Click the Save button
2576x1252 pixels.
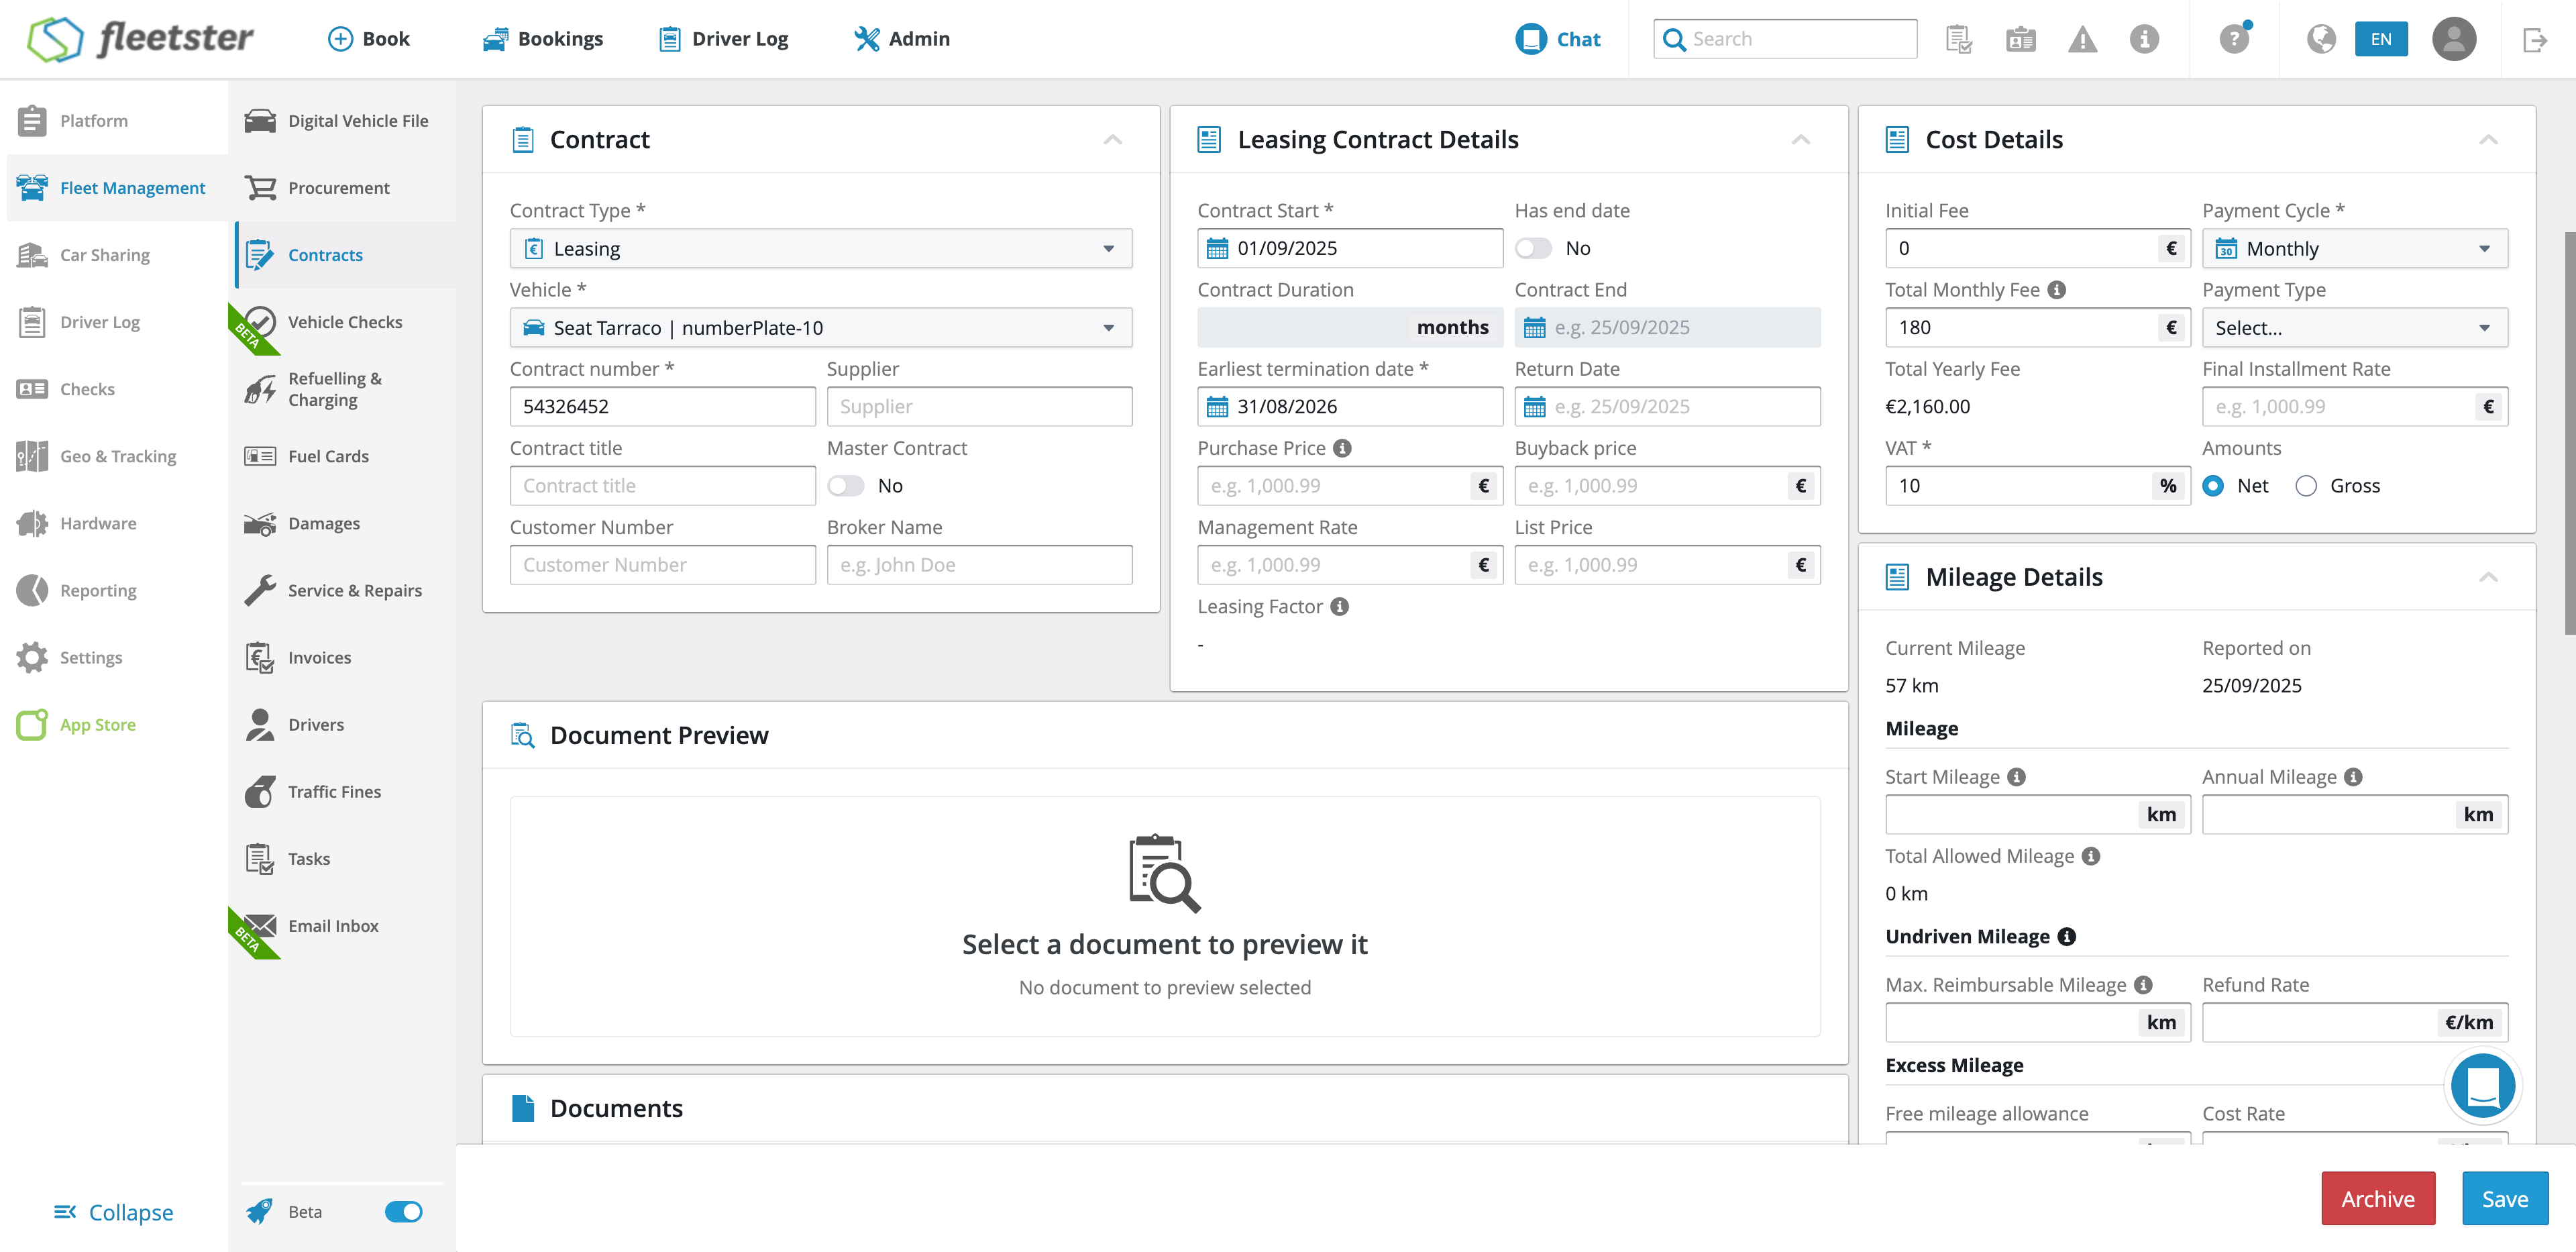coord(2504,1199)
